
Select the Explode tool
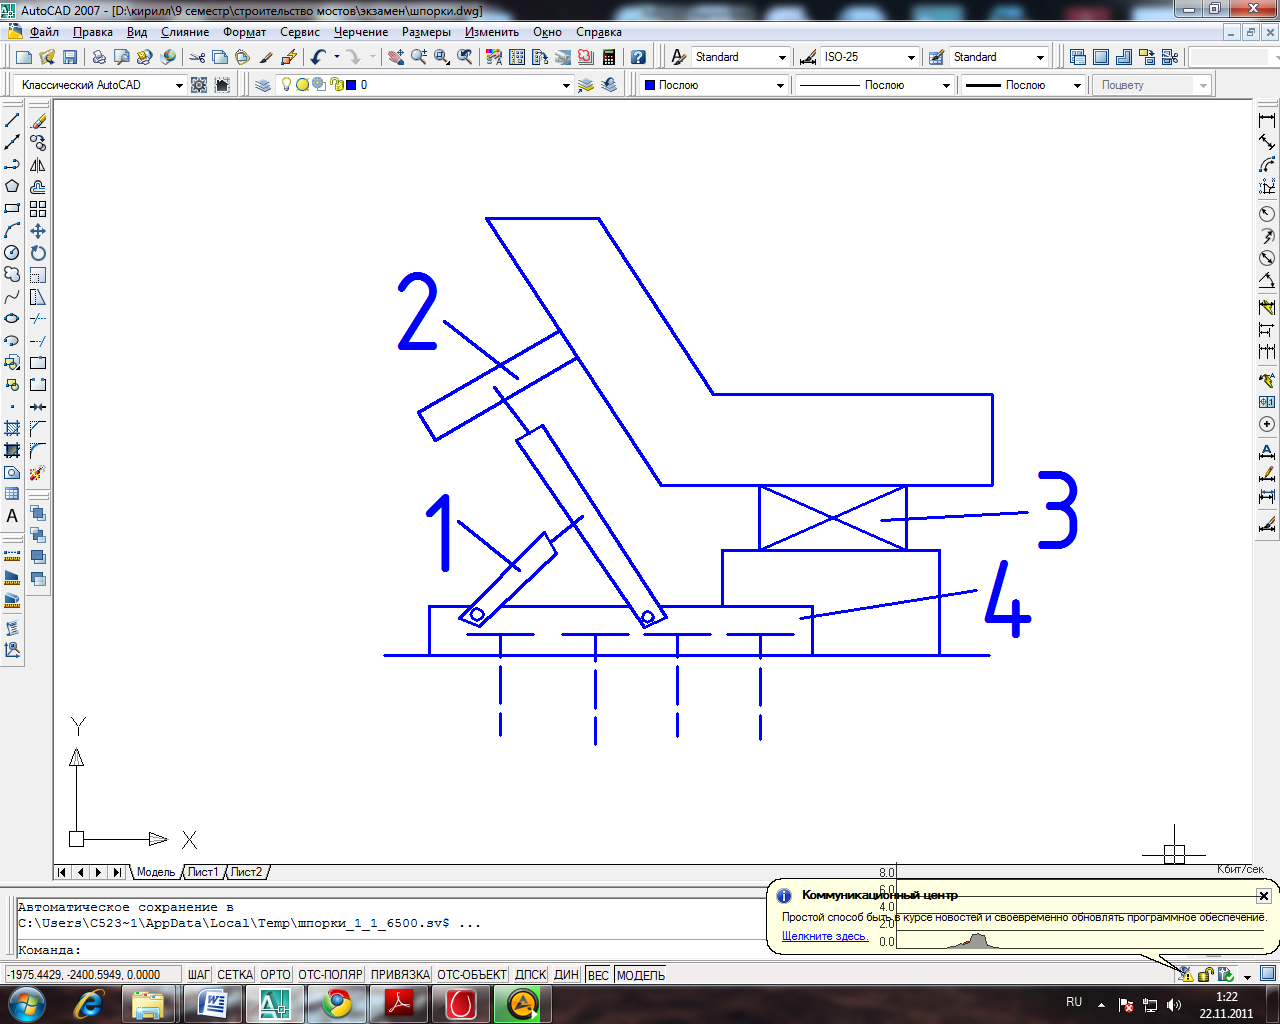[x=38, y=473]
